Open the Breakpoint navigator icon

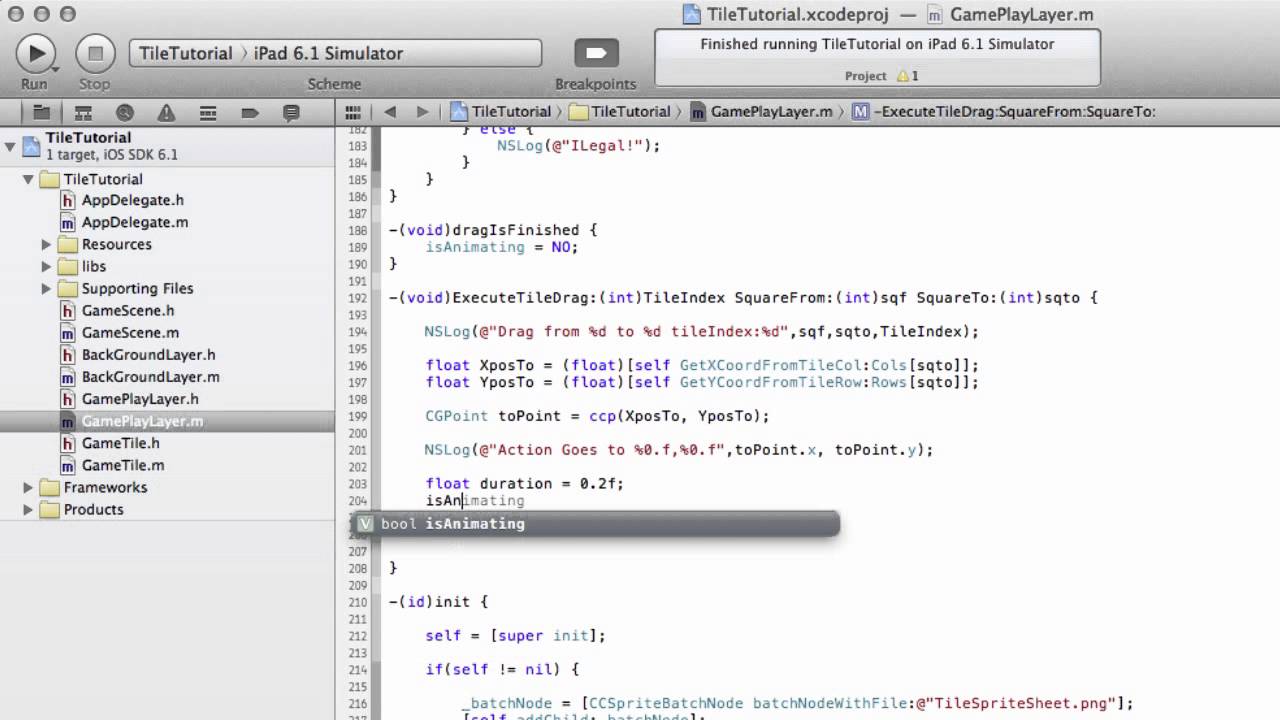click(x=249, y=112)
